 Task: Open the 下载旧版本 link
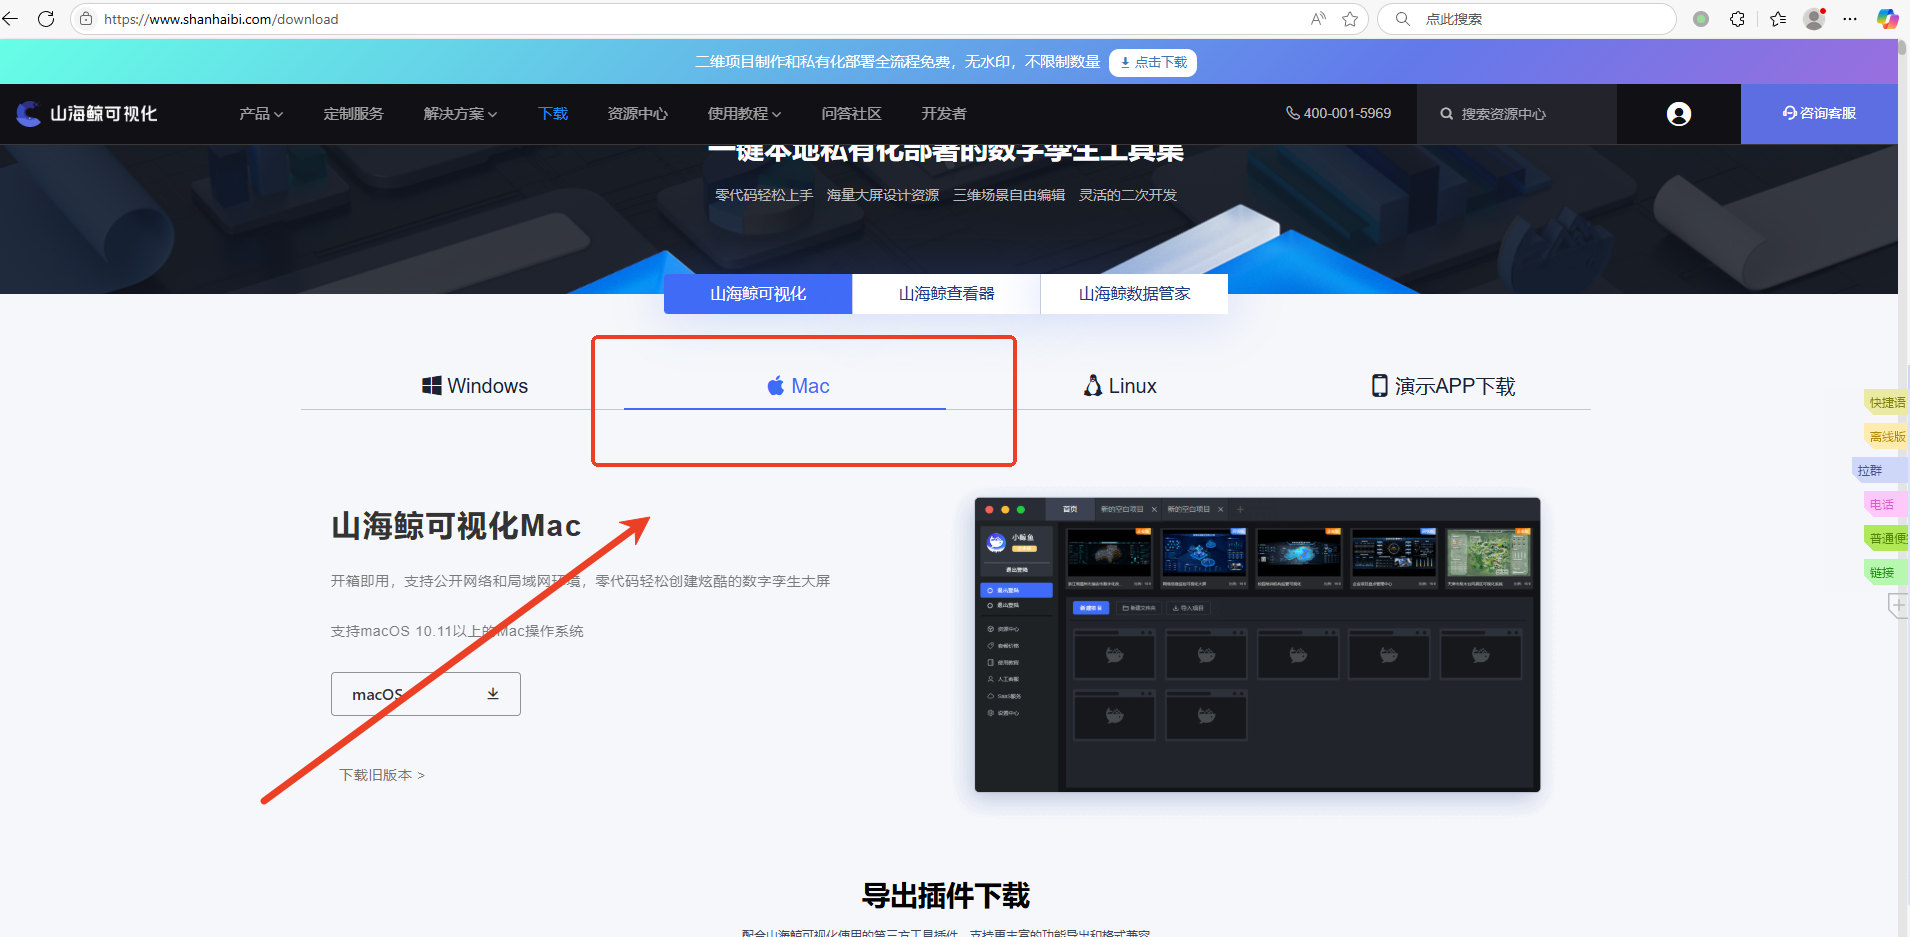tap(382, 775)
